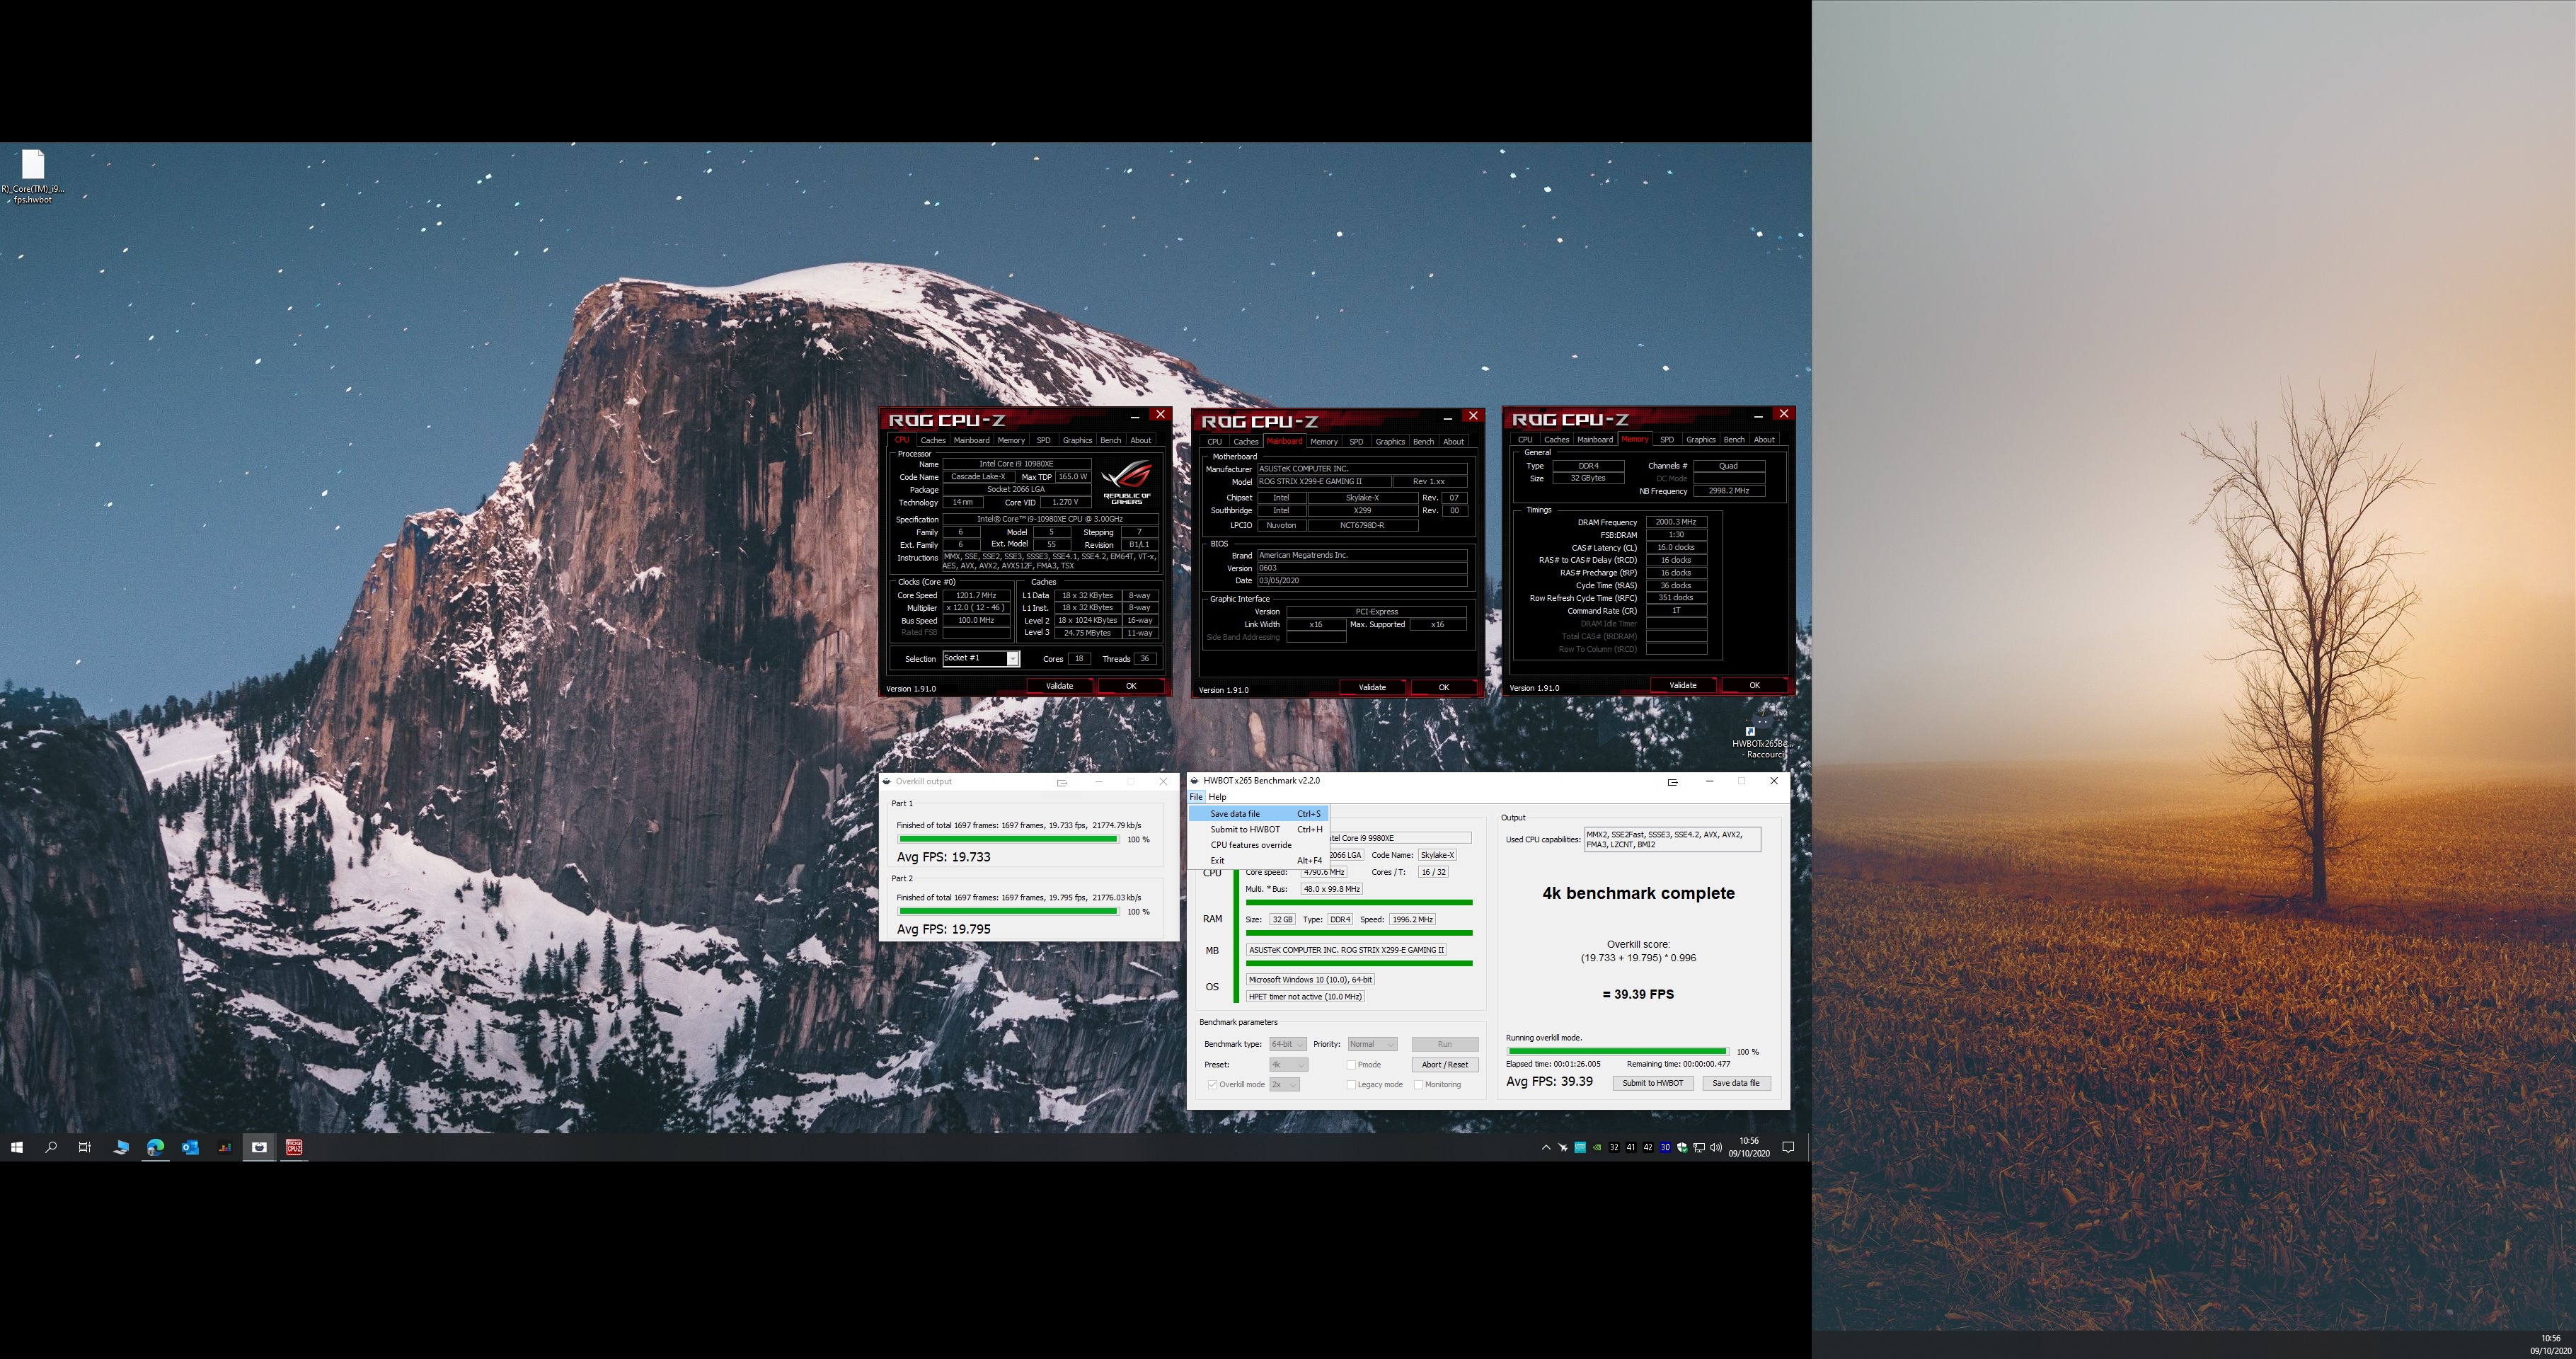Toggle the Overkill mode checkbox

pyautogui.click(x=1212, y=1085)
